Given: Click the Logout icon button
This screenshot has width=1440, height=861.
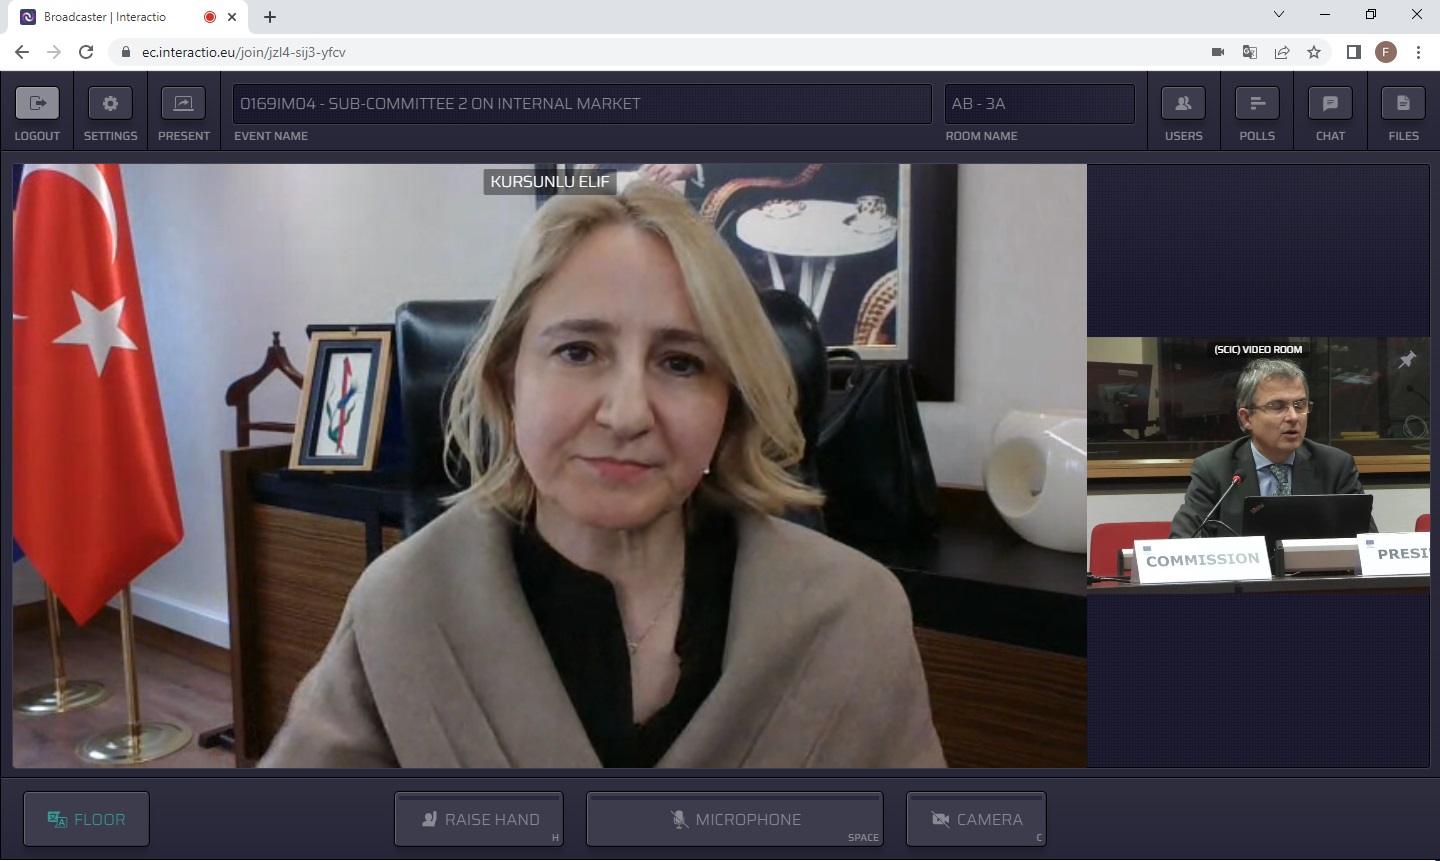Looking at the screenshot, I should click(x=37, y=103).
